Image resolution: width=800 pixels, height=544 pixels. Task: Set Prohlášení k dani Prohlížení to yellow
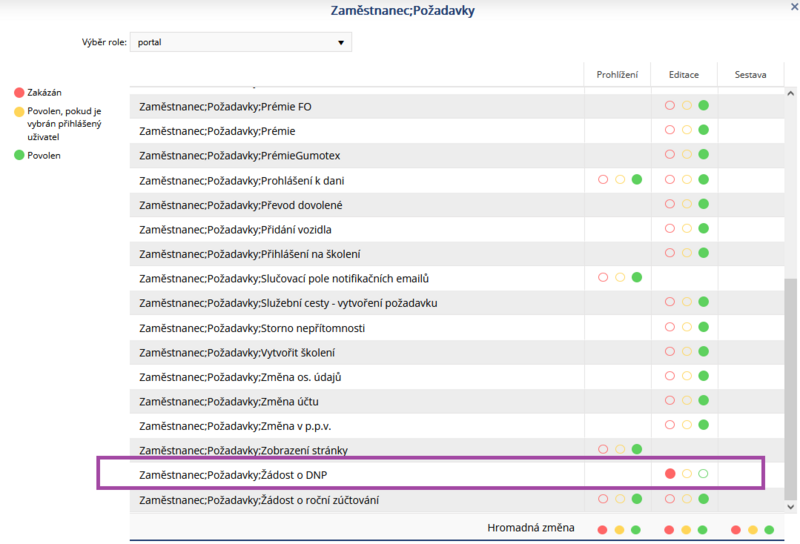pyautogui.click(x=620, y=180)
